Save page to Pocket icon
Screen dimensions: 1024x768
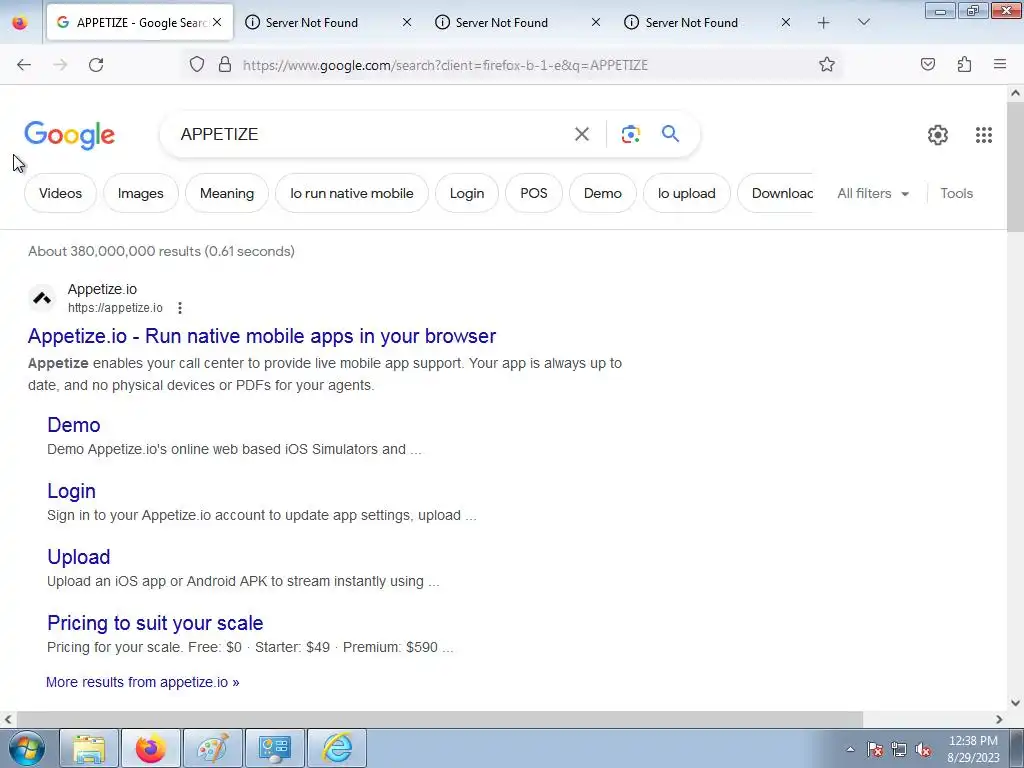point(927,64)
